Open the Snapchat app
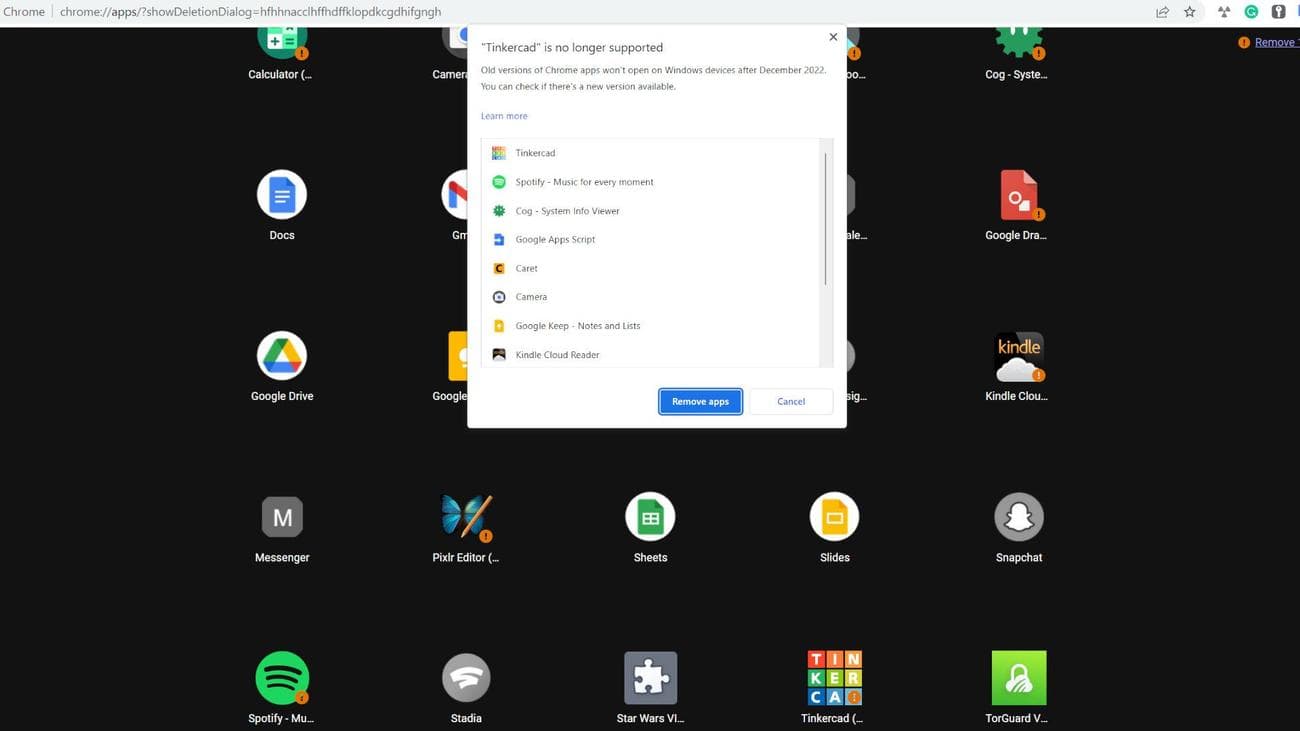 point(1018,516)
